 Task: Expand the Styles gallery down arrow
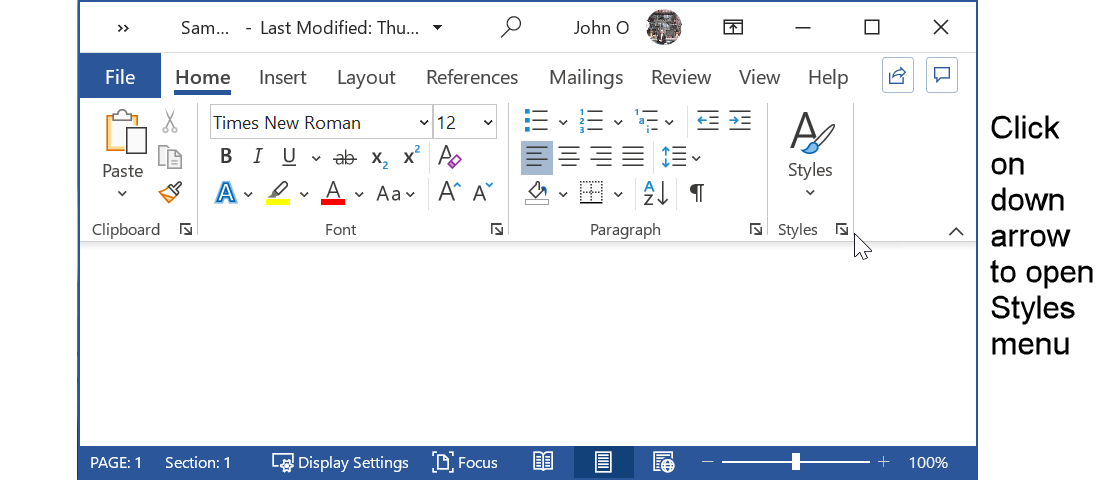[x=810, y=193]
